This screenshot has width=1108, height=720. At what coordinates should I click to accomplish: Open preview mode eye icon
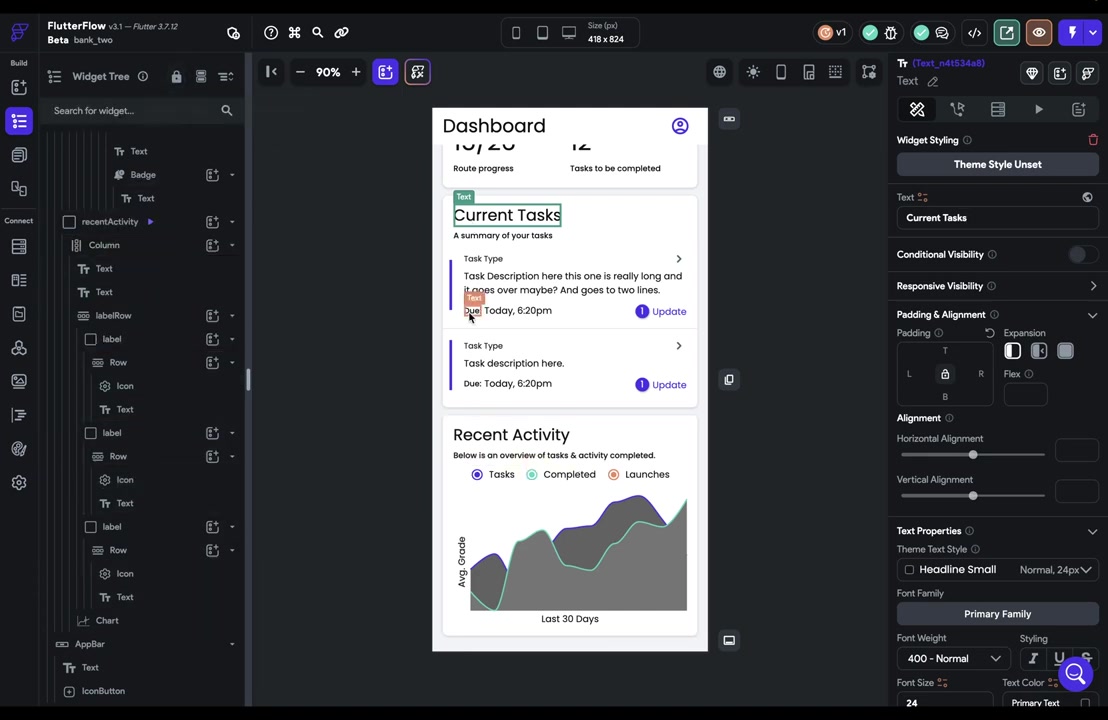tap(1039, 33)
